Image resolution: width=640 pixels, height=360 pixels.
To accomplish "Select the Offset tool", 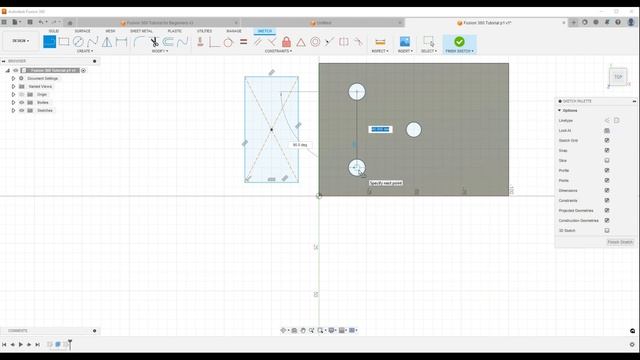I will coord(168,42).
